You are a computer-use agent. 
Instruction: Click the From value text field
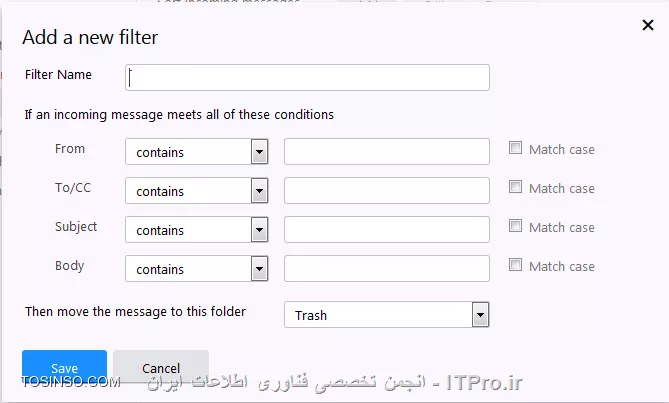point(387,151)
